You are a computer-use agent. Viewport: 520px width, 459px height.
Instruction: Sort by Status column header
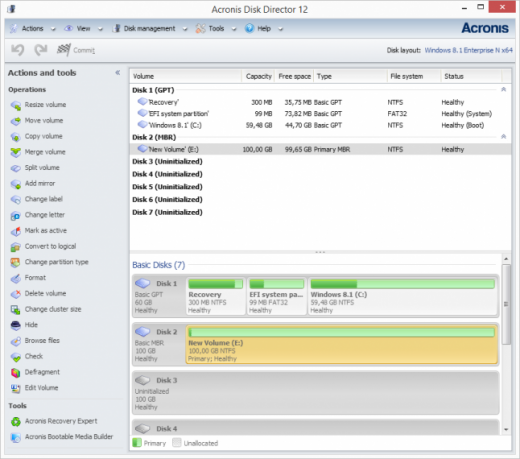pos(471,76)
